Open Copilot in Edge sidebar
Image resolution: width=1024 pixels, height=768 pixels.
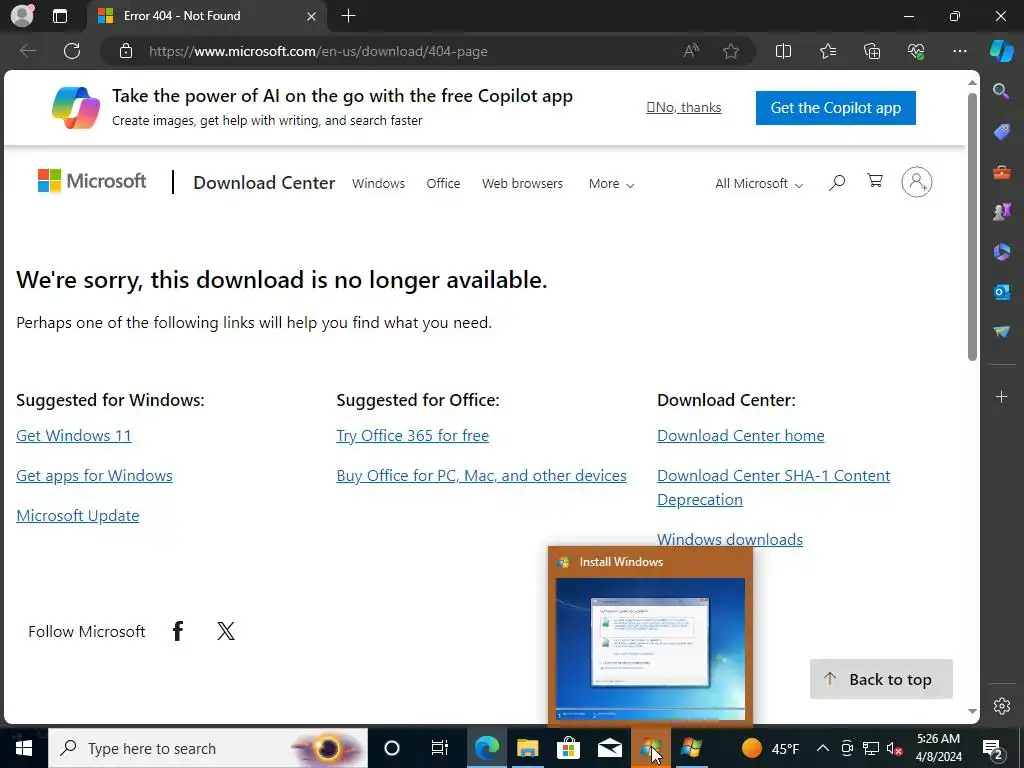coord(1002,51)
